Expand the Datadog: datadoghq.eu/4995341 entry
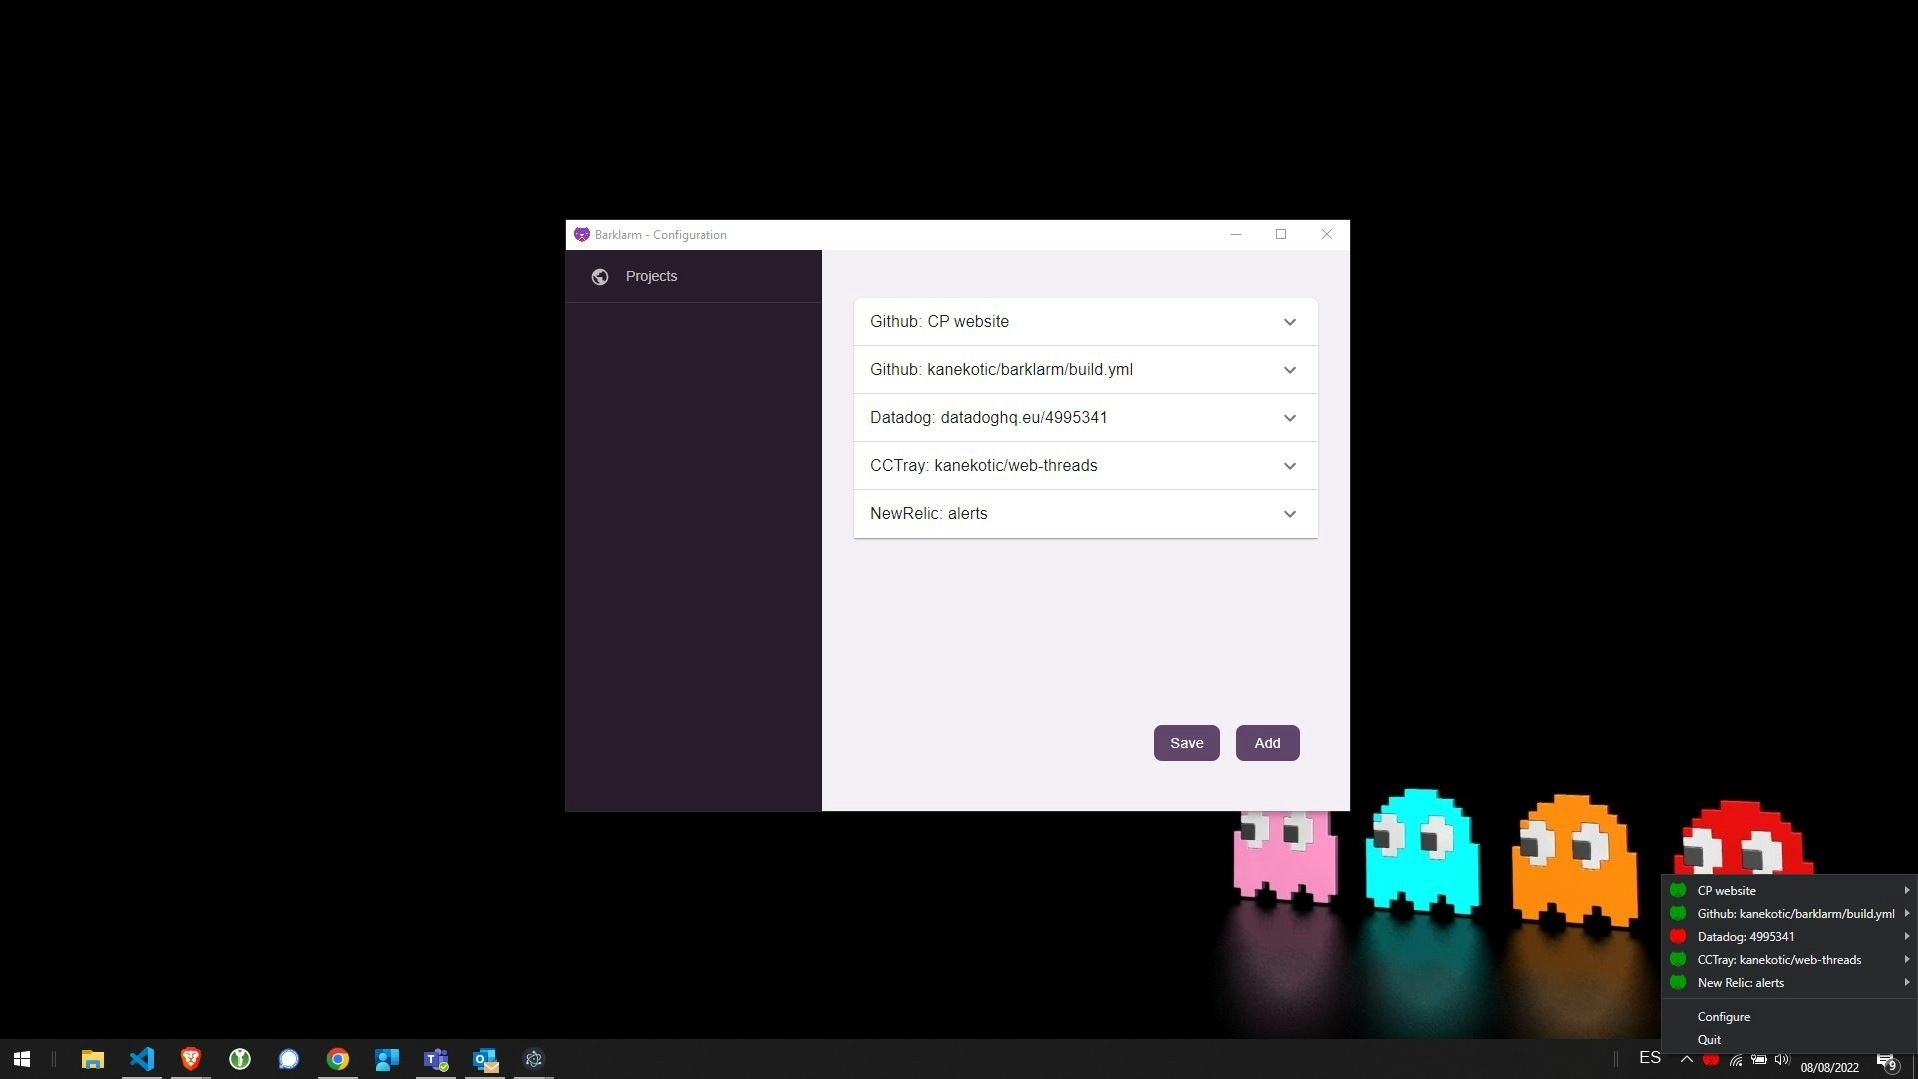1918x1079 pixels. [x=1085, y=418]
